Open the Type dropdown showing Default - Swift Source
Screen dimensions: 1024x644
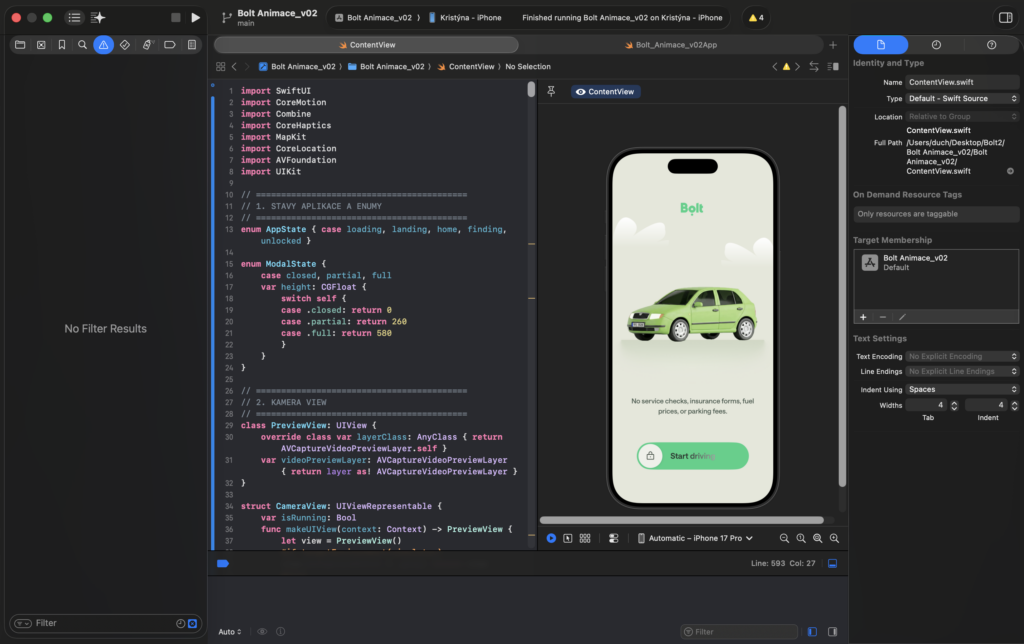[962, 99]
